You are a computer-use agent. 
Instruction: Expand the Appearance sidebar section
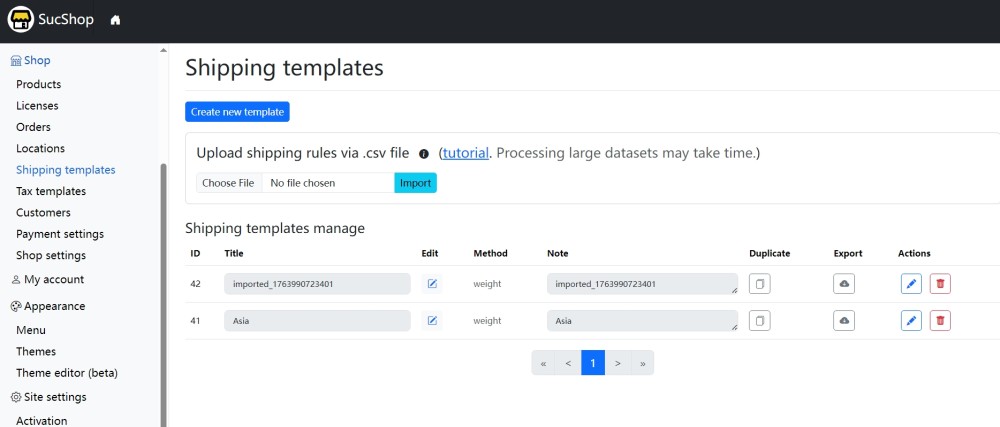pyautogui.click(x=54, y=306)
